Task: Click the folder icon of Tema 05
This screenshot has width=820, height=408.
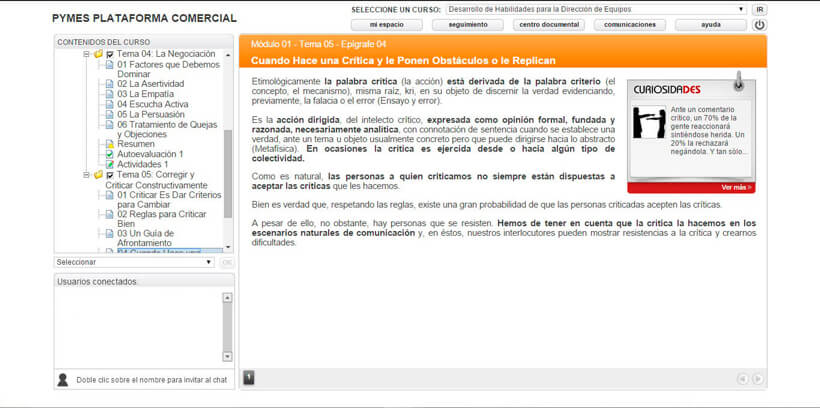Action: coord(98,175)
